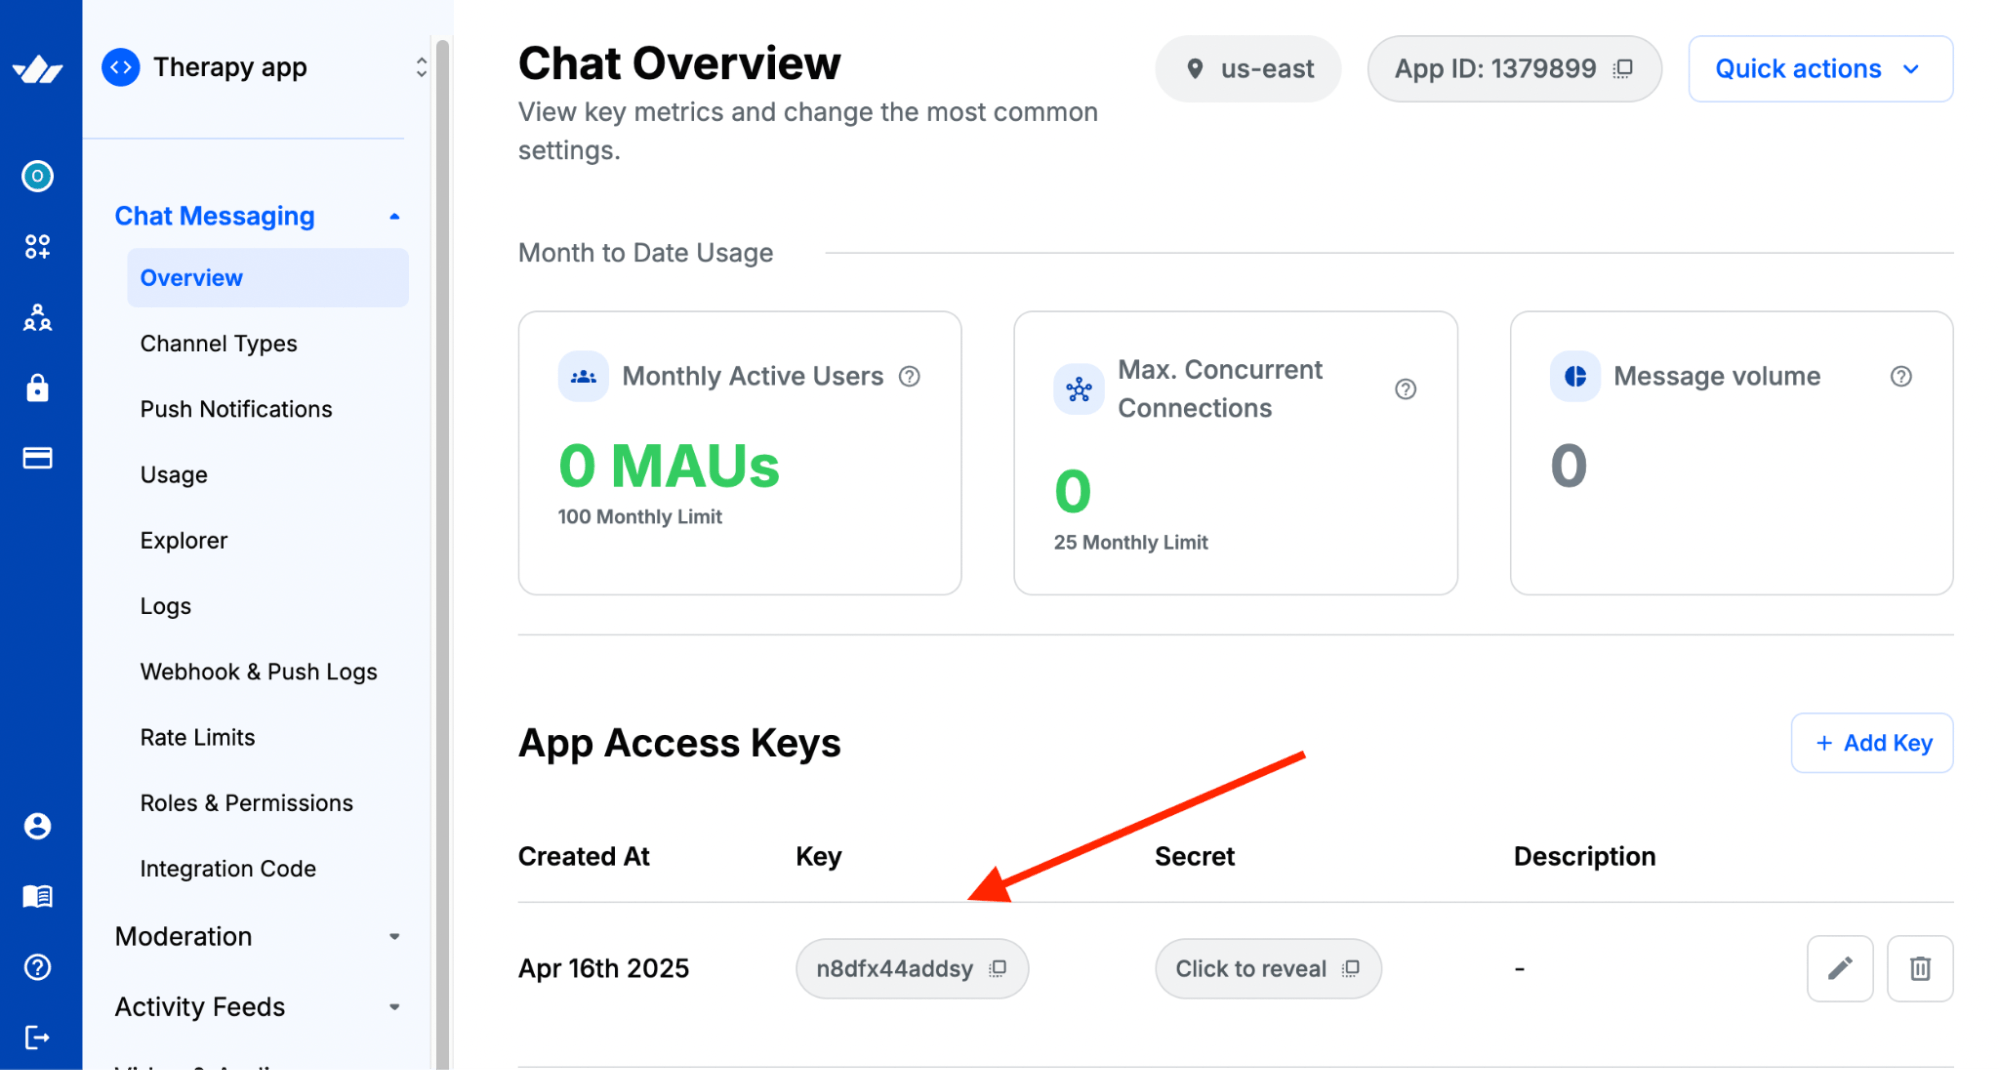Screen dimensions: 1999x1070
Task: Copy the App ID to clipboard
Action: pyautogui.click(x=1623, y=68)
